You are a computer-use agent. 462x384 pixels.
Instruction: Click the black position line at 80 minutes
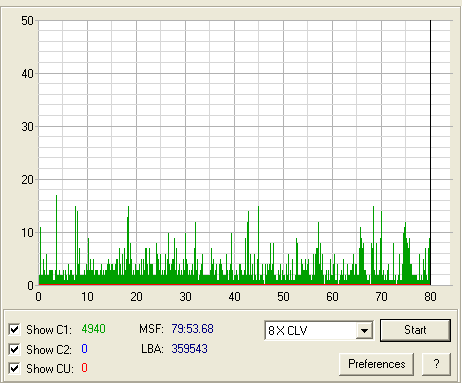point(430,152)
